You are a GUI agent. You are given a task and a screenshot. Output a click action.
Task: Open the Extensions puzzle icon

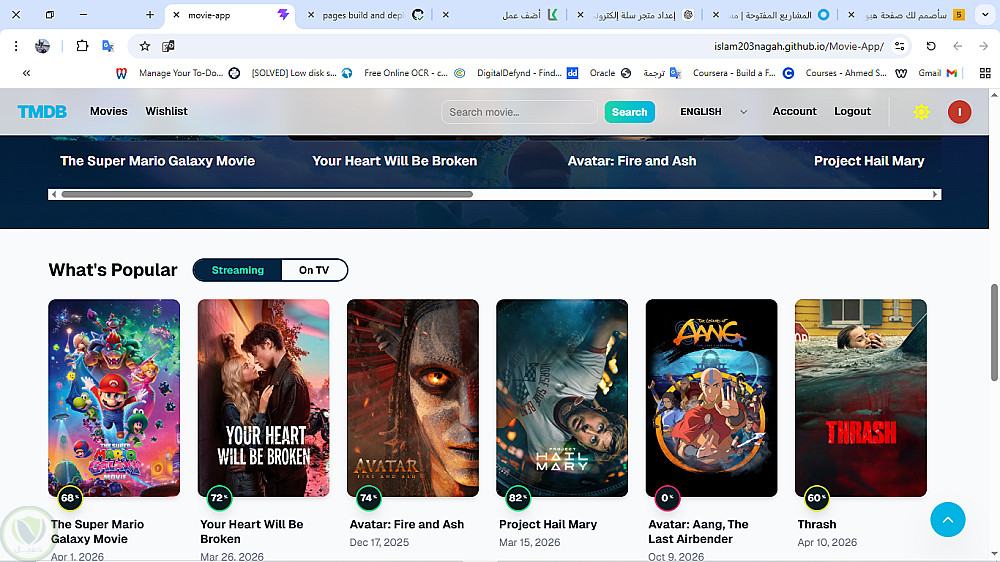pyautogui.click(x=82, y=46)
